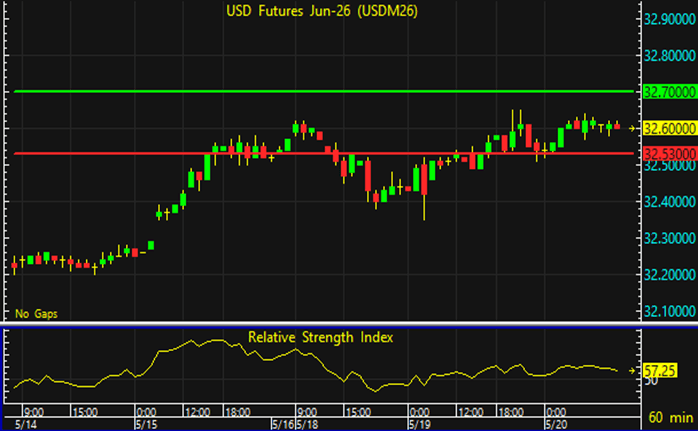This screenshot has height=431, width=698.
Task: Click the 32.40000 price axis label
Action: point(670,202)
